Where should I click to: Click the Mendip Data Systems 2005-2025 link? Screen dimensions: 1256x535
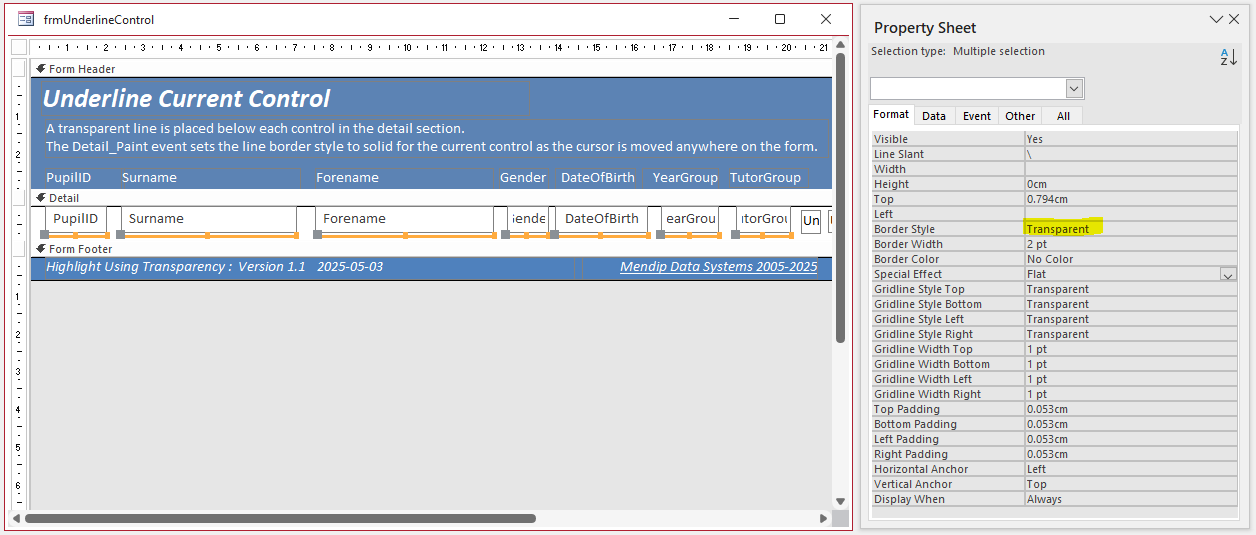pyautogui.click(x=718, y=267)
